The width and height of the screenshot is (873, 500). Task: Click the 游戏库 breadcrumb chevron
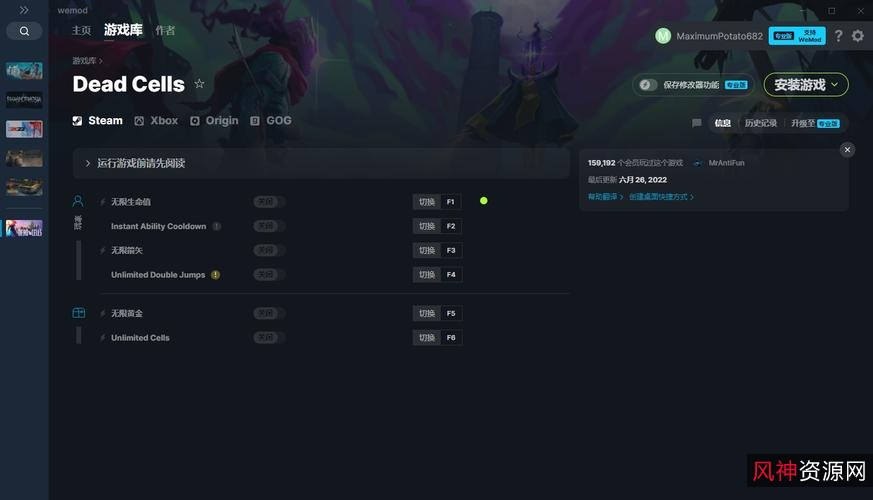tap(101, 61)
